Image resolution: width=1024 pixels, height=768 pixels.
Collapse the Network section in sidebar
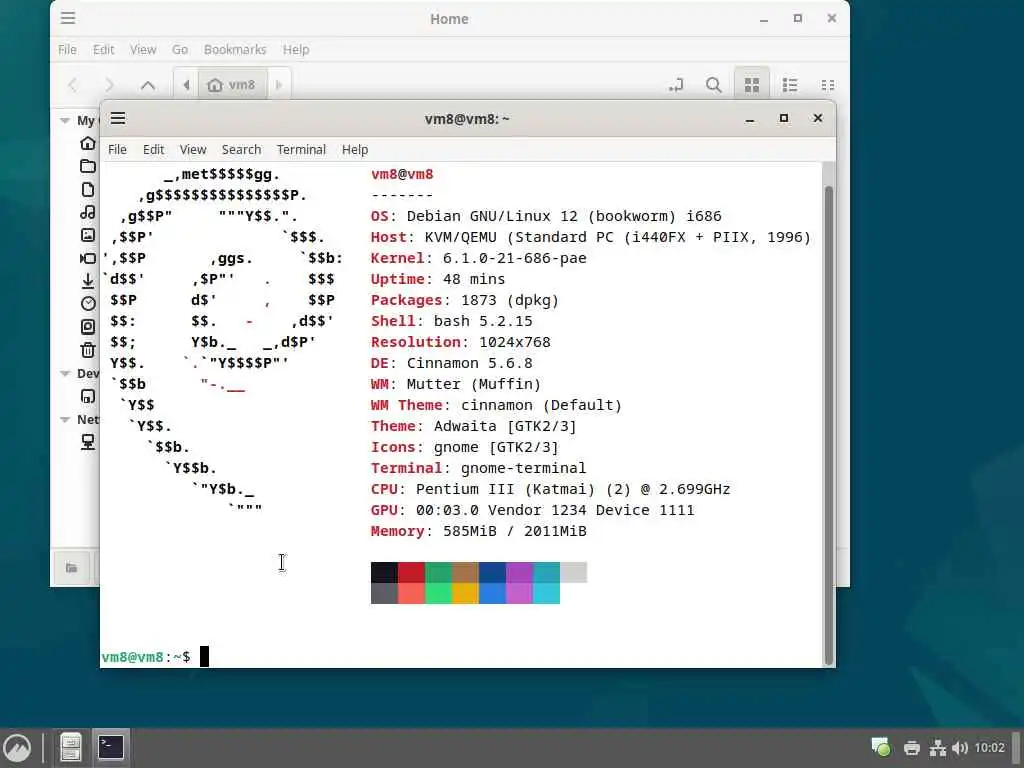coord(65,419)
